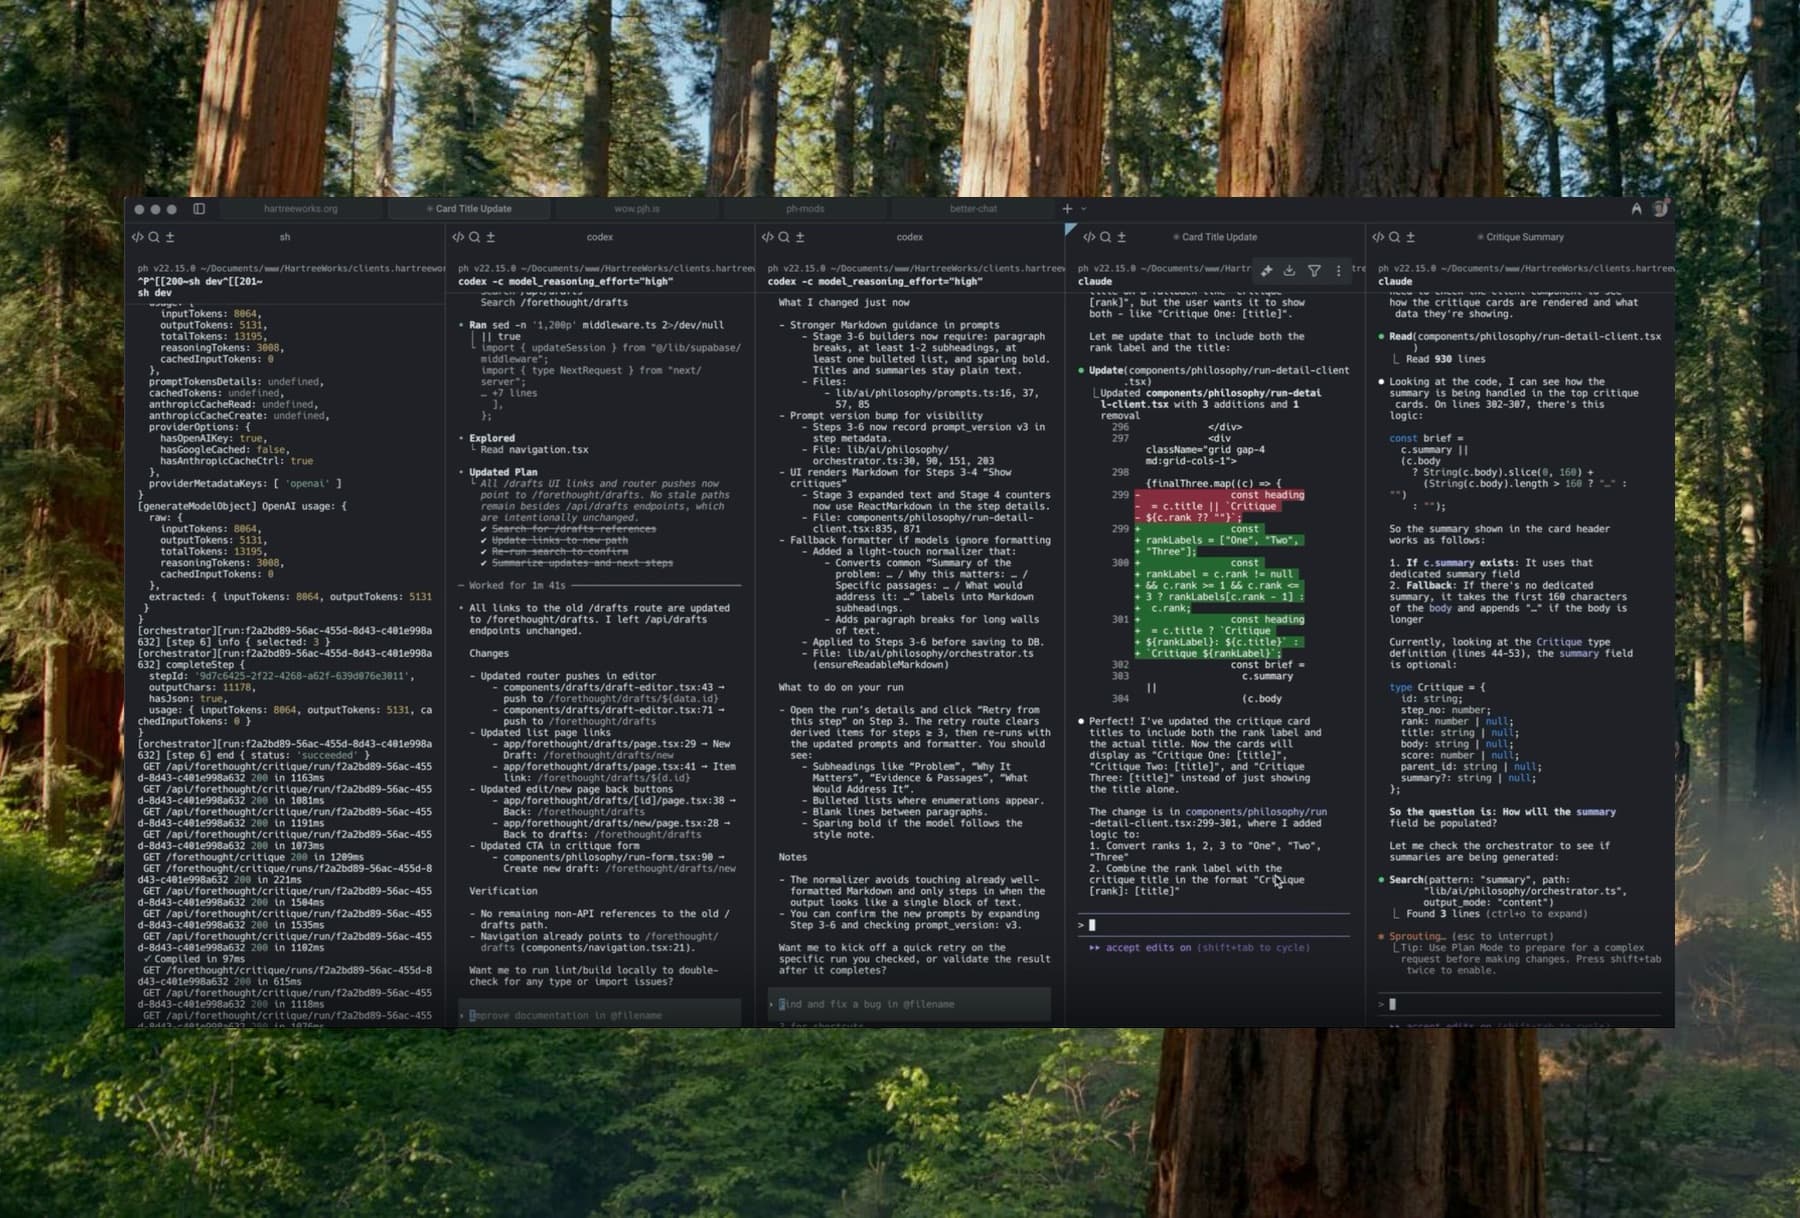Add a new tab with the plus button
Image resolution: width=1800 pixels, height=1218 pixels.
1067,209
